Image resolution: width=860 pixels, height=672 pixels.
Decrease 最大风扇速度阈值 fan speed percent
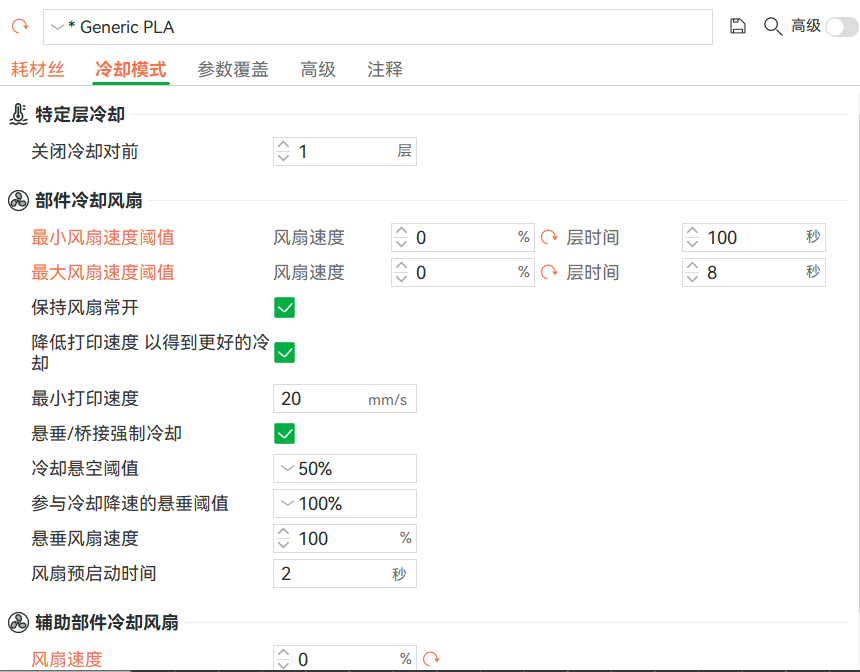coord(401,279)
